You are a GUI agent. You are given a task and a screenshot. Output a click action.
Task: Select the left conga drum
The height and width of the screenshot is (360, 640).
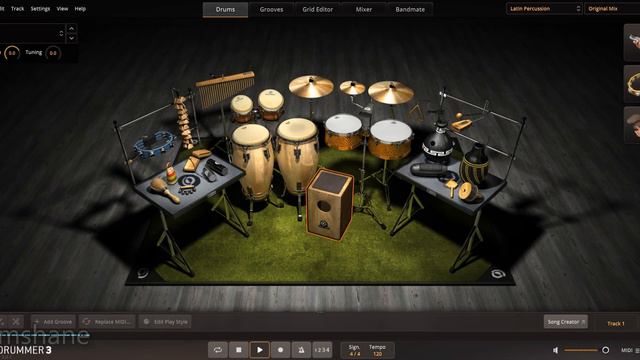pos(252,161)
